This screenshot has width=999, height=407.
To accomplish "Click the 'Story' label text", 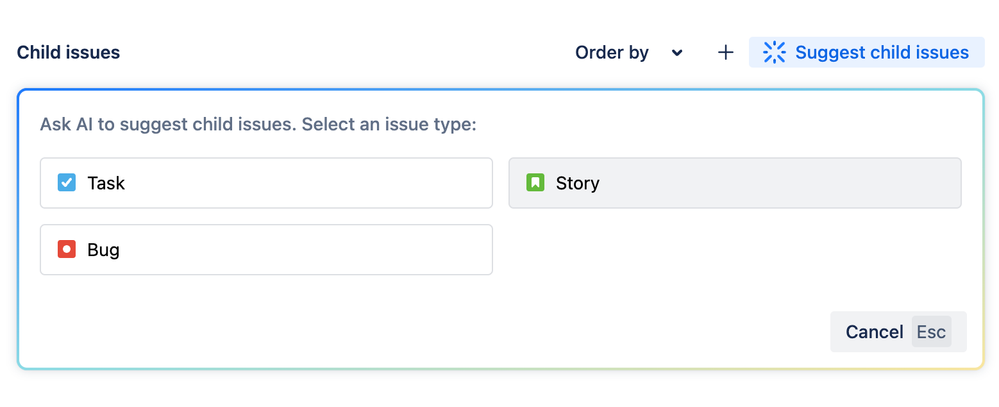I will (578, 183).
